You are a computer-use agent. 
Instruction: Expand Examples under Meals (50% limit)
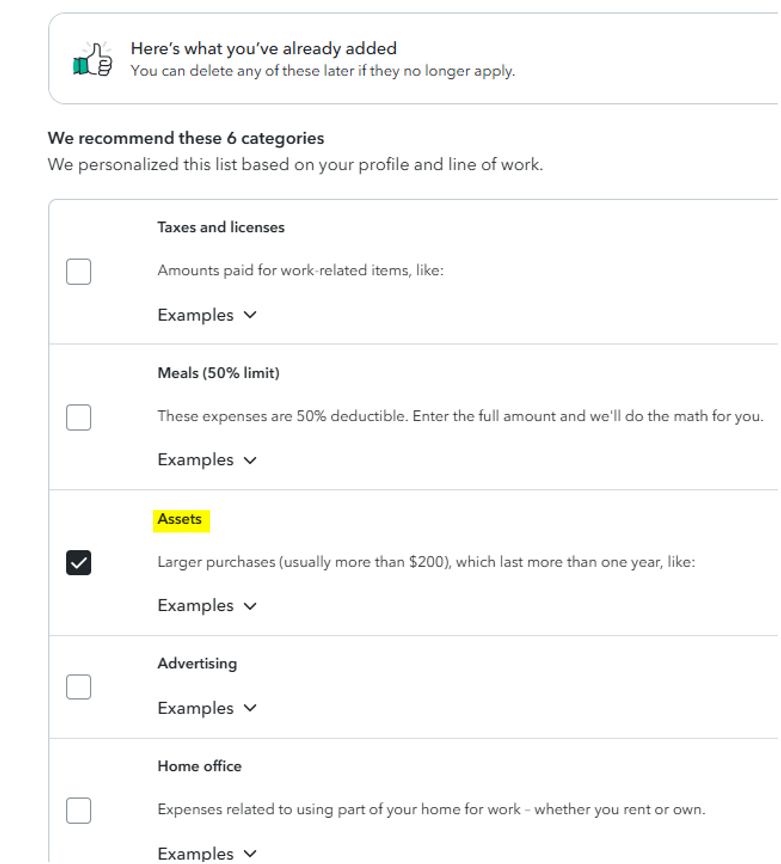(206, 460)
